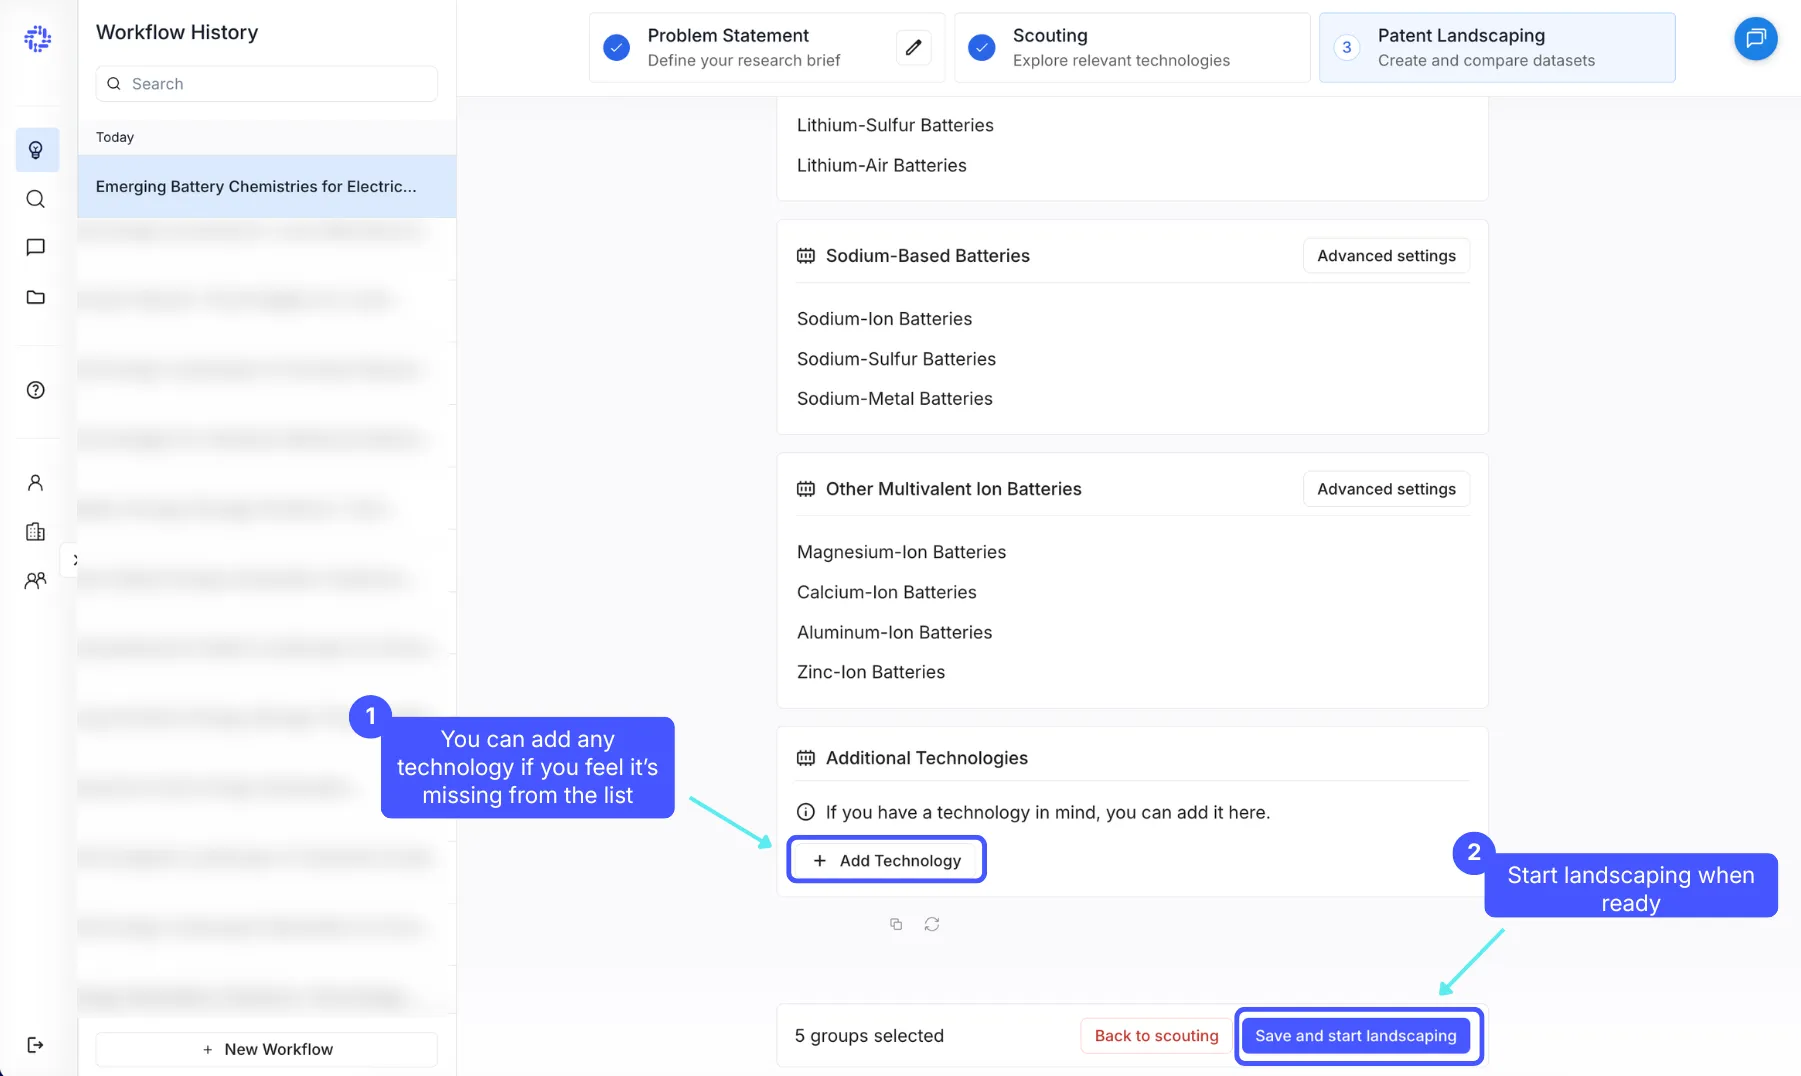Viewport: 1801px width, 1076px height.
Task: Click the logout icon at sidebar bottom
Action: (36, 1045)
